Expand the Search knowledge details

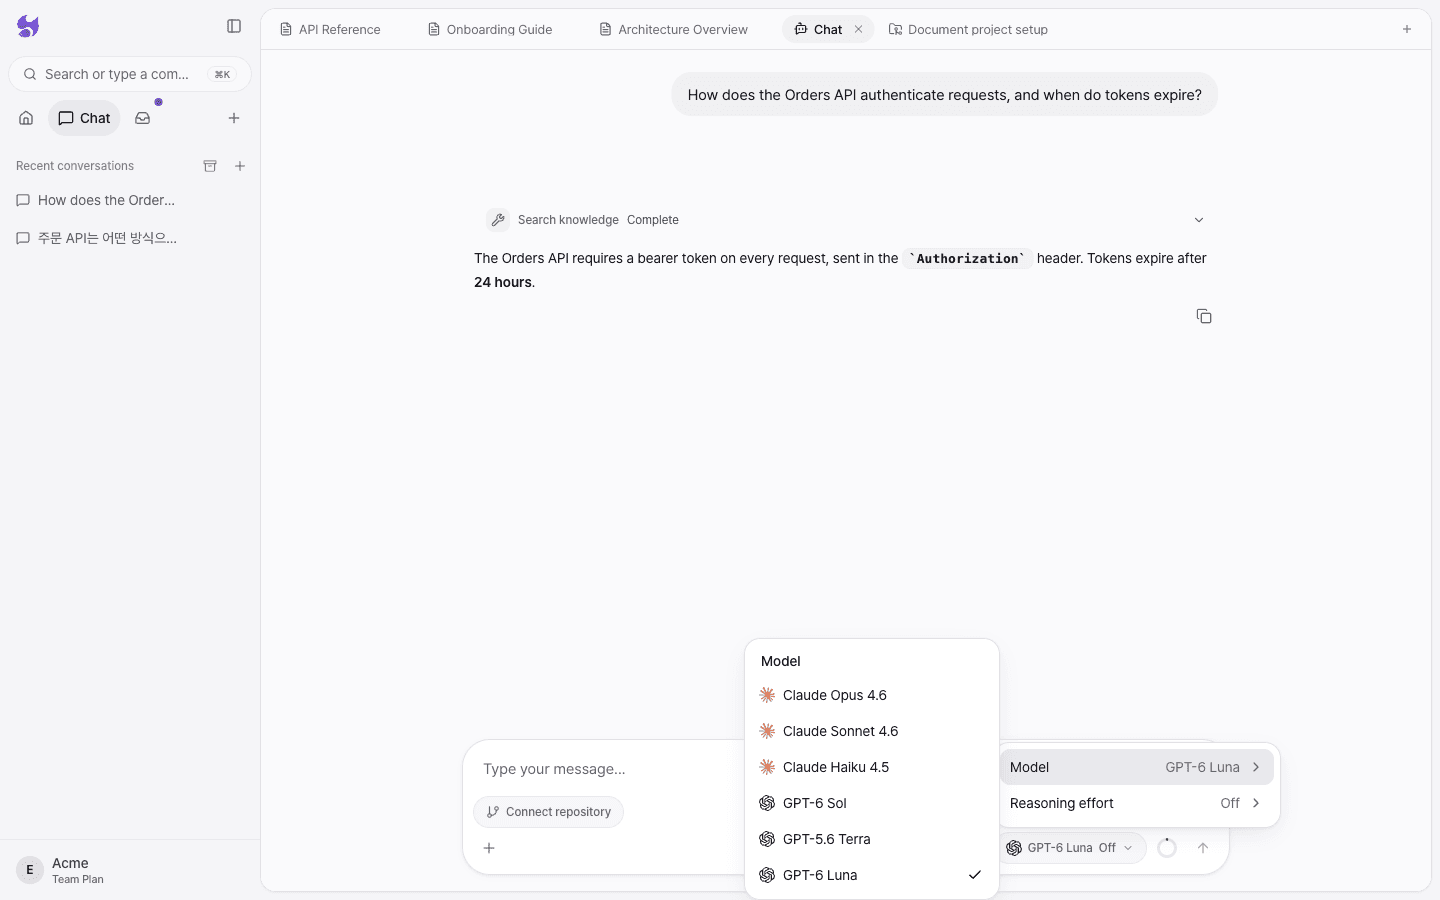tap(1199, 220)
